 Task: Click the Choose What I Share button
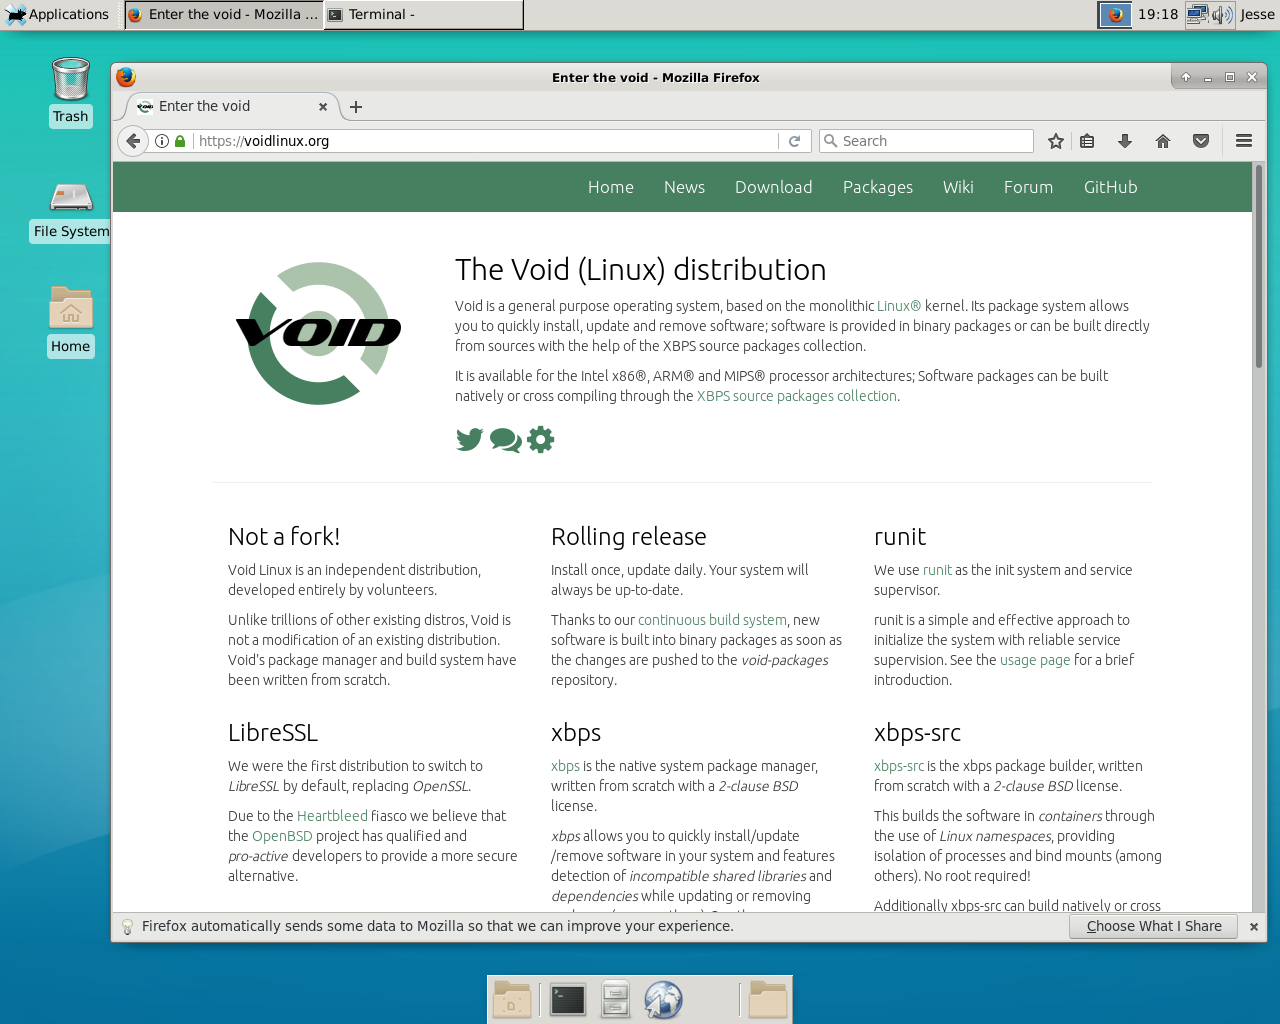[1153, 926]
